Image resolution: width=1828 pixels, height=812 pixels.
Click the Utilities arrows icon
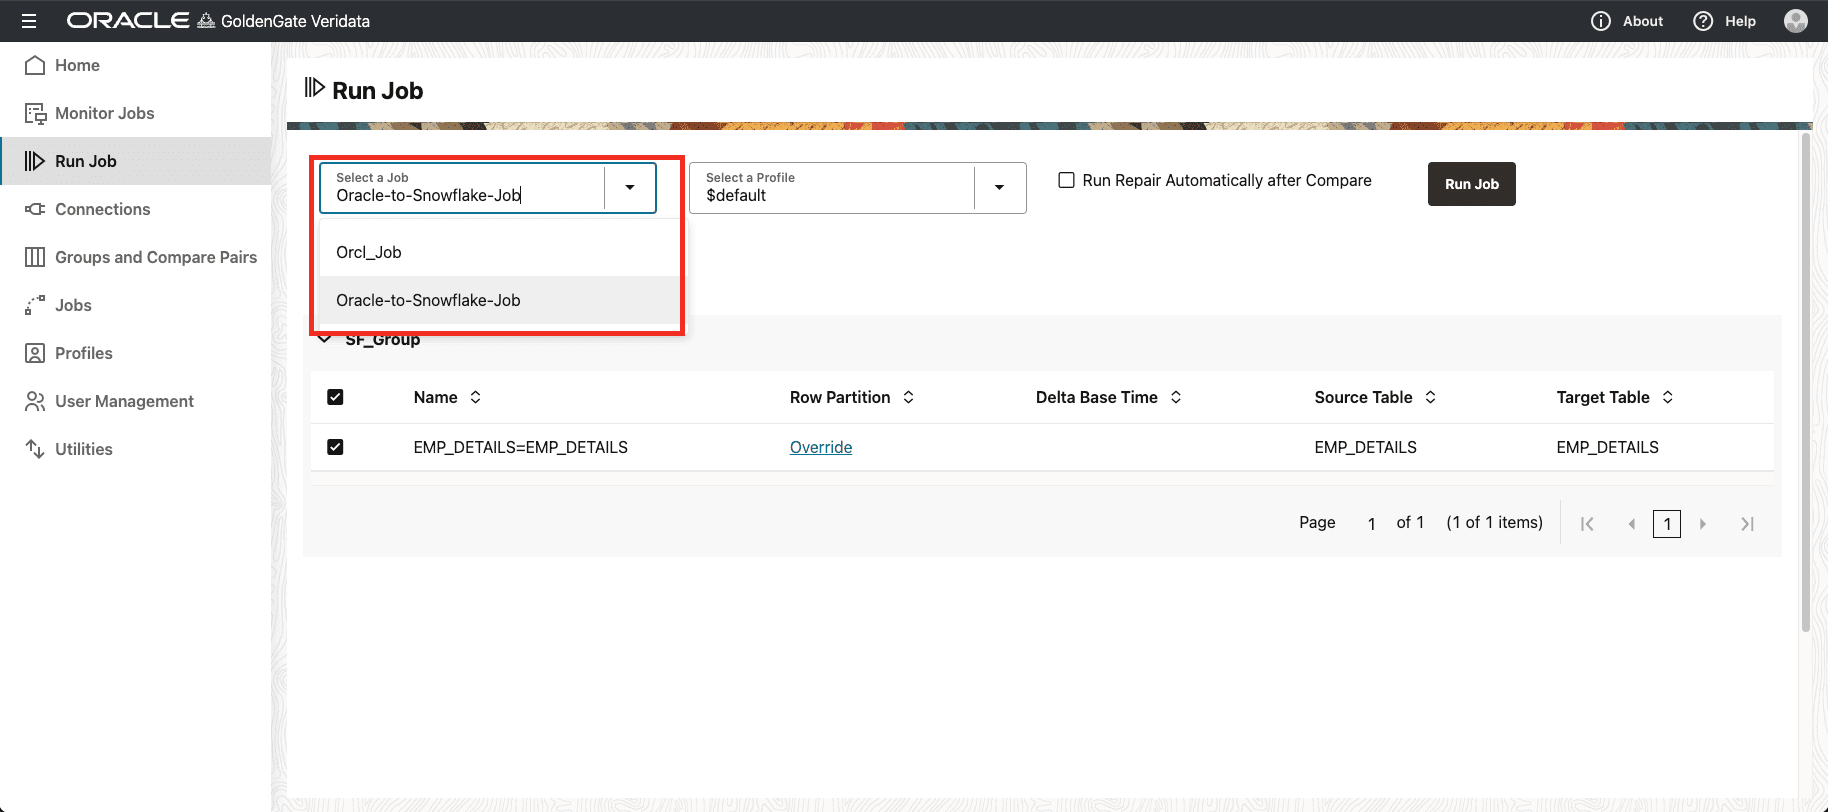pyautogui.click(x=35, y=449)
